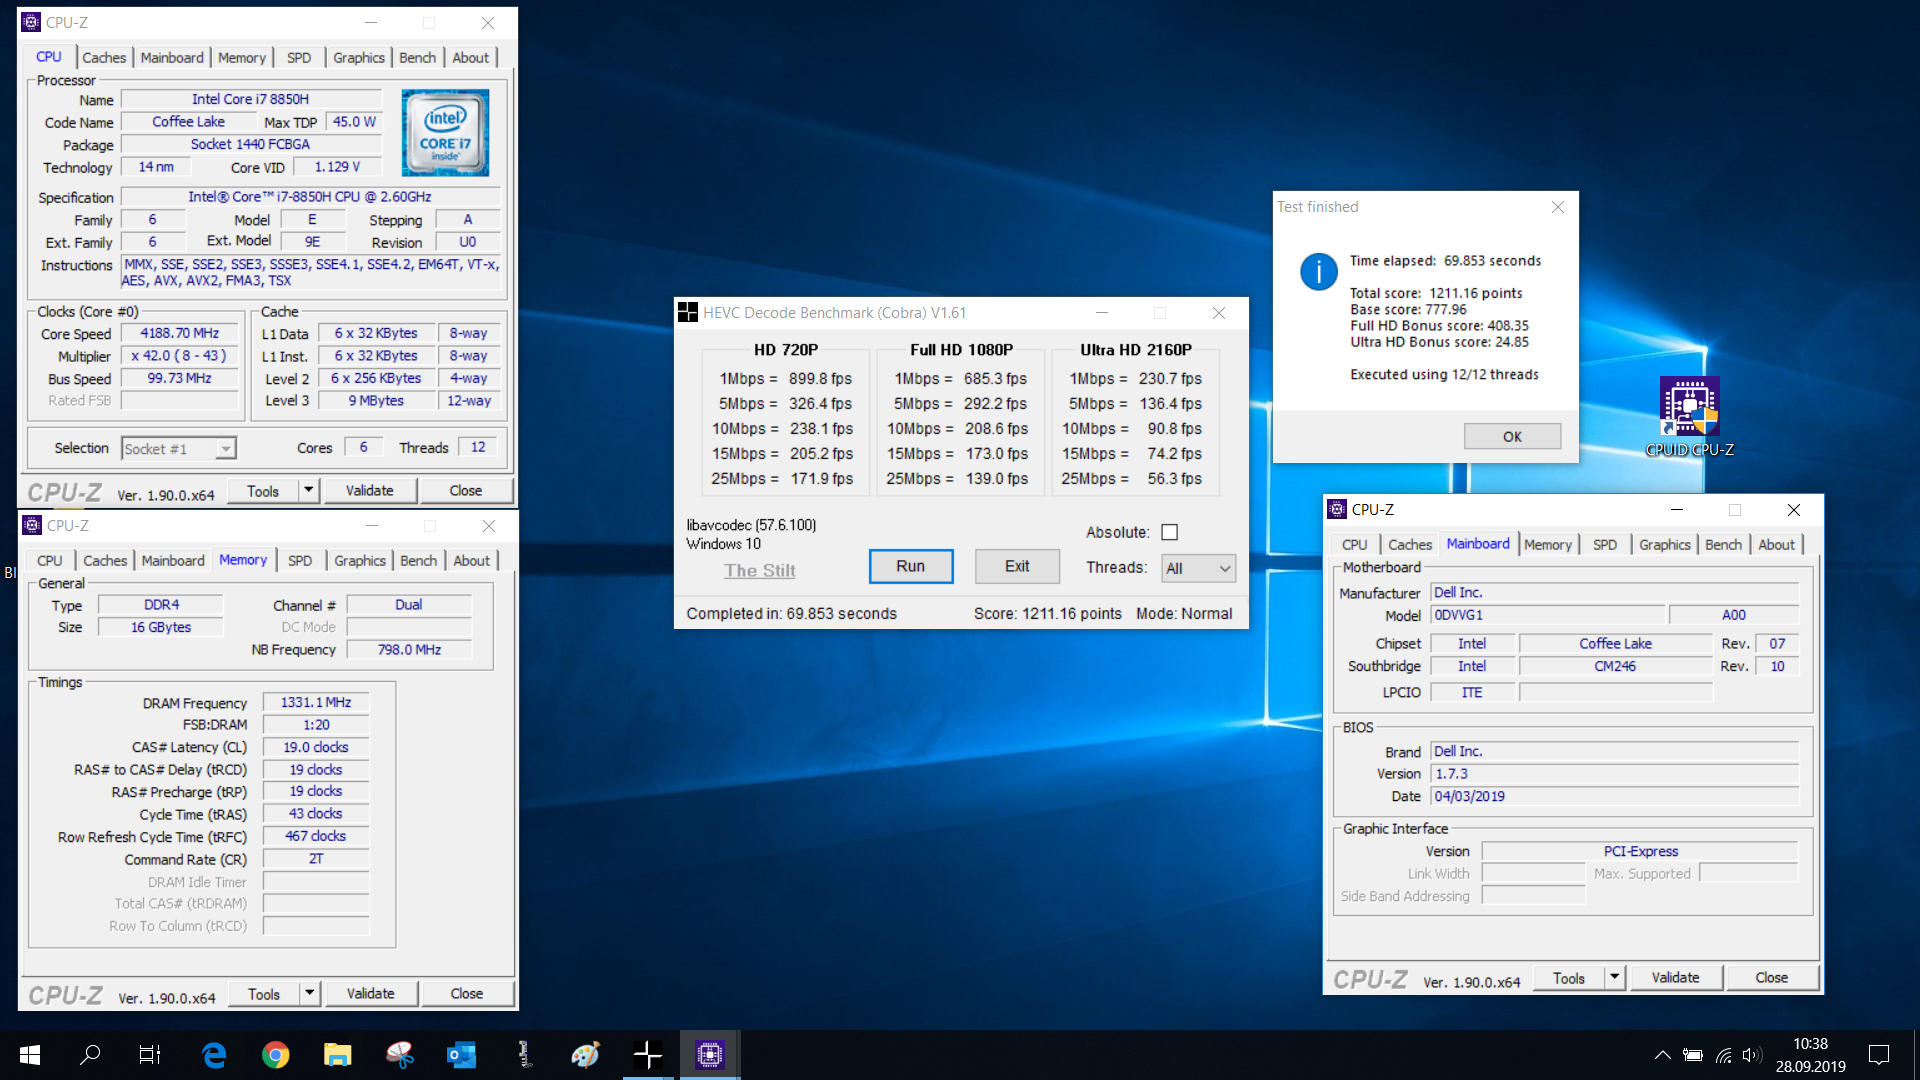Expand Tools arrow in Mainboard CPU-Z window
This screenshot has height=1080, width=1920.
1615,977
